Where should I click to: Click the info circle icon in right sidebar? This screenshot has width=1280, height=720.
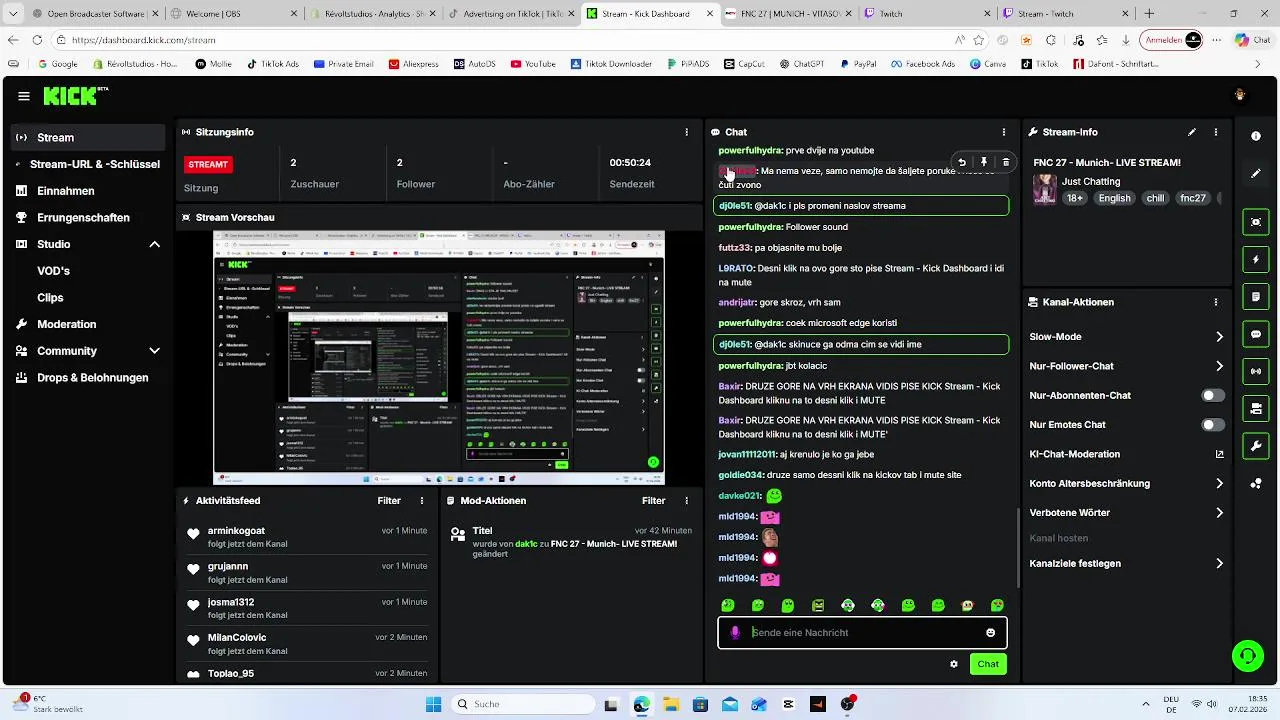(1256, 136)
